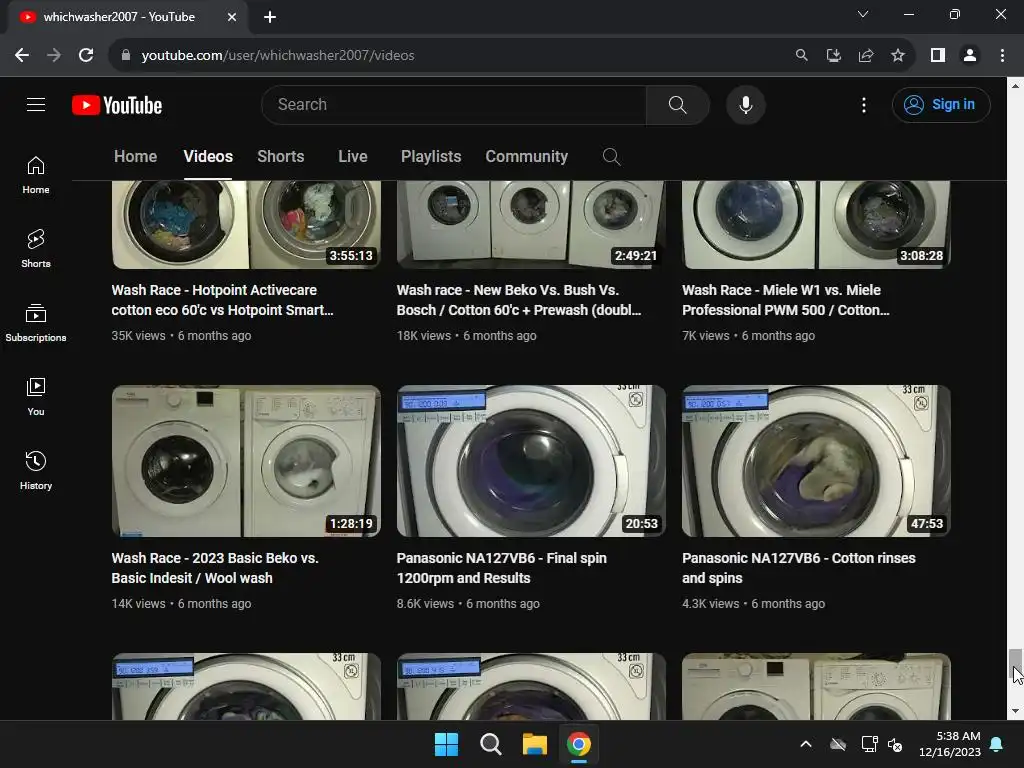The image size is (1024, 768).
Task: Open the Community tab
Action: coord(526,157)
